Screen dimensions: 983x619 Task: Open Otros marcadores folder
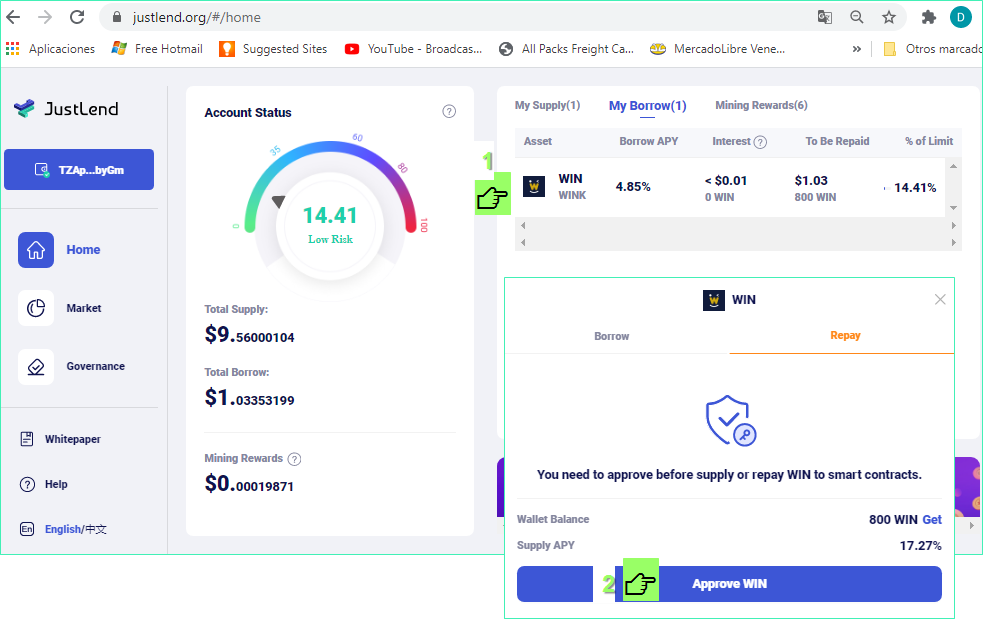click(x=932, y=49)
